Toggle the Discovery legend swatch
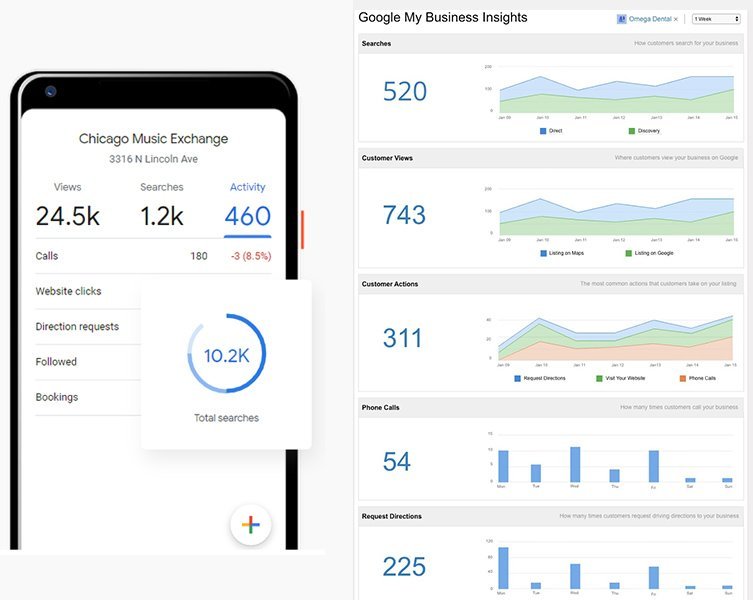Screen dimensions: 753x600 coord(632,131)
